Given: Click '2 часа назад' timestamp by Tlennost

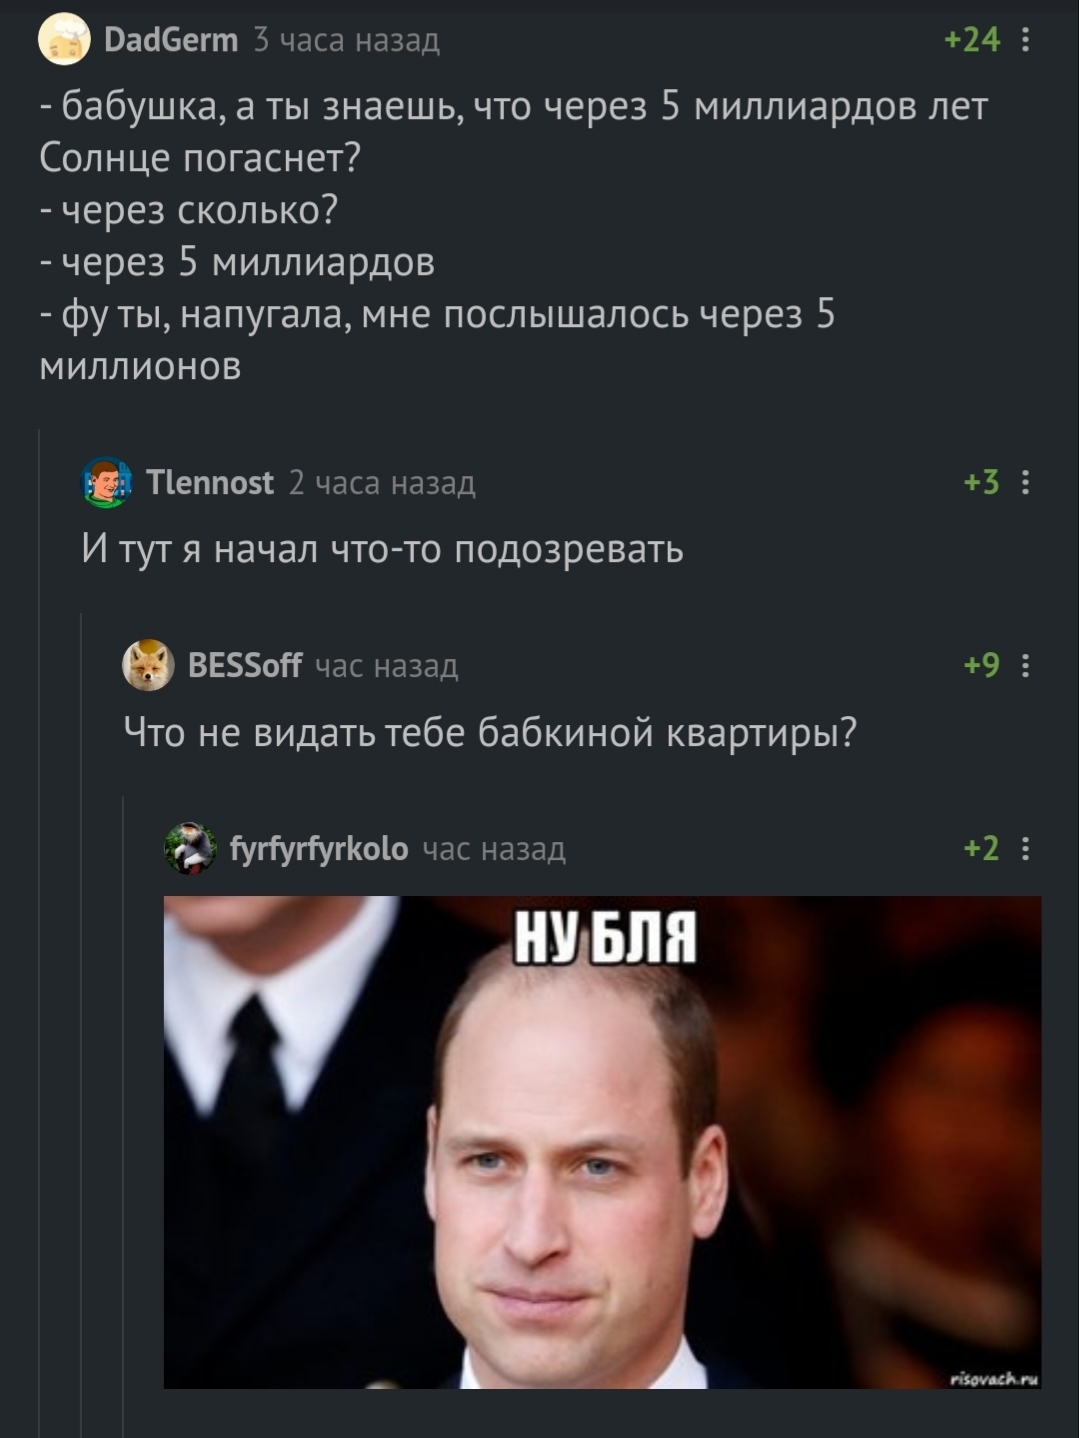Looking at the screenshot, I should [x=383, y=483].
